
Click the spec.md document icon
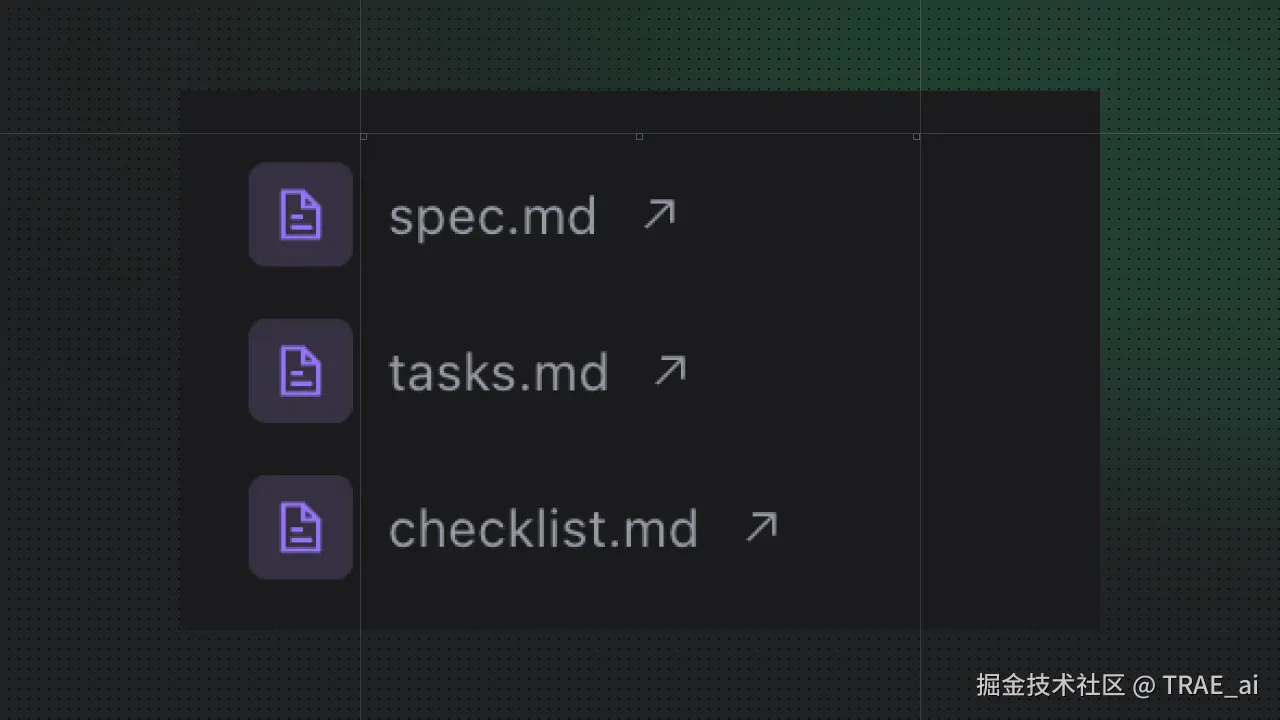click(301, 215)
